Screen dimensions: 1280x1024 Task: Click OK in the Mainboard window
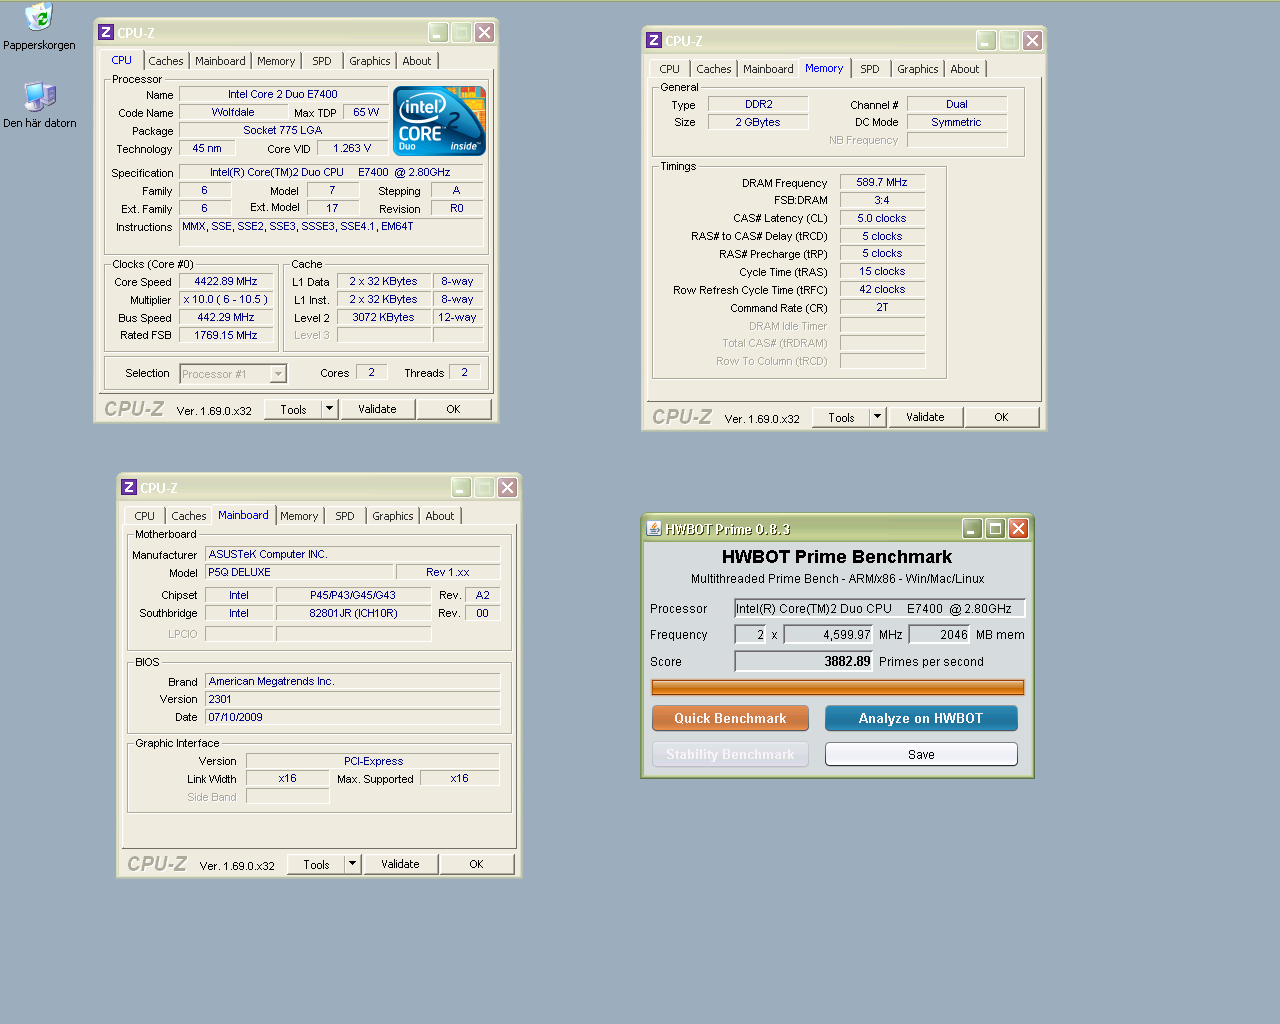click(476, 864)
